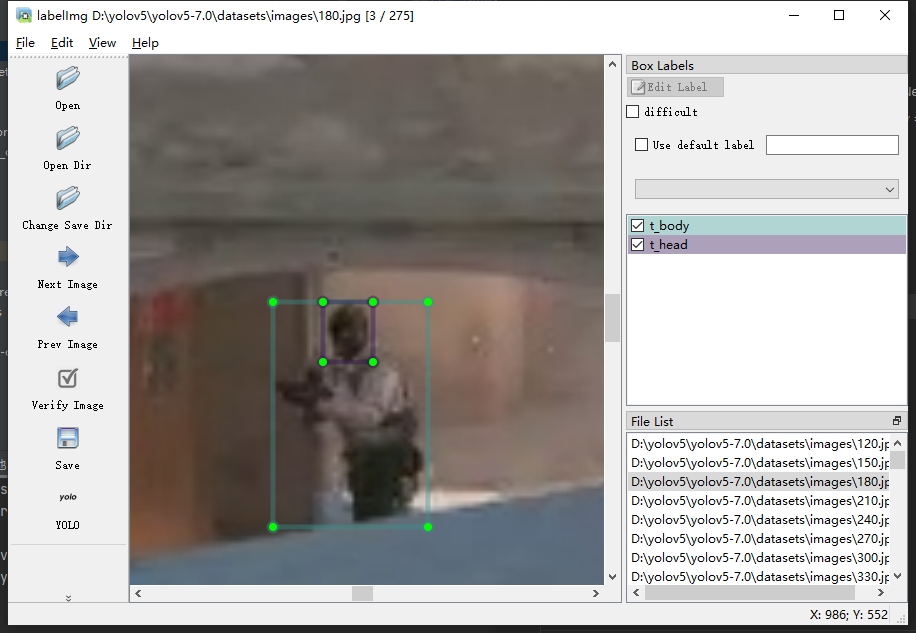Select 180.jpg in File List
Screen dimensions: 916x633
759,482
